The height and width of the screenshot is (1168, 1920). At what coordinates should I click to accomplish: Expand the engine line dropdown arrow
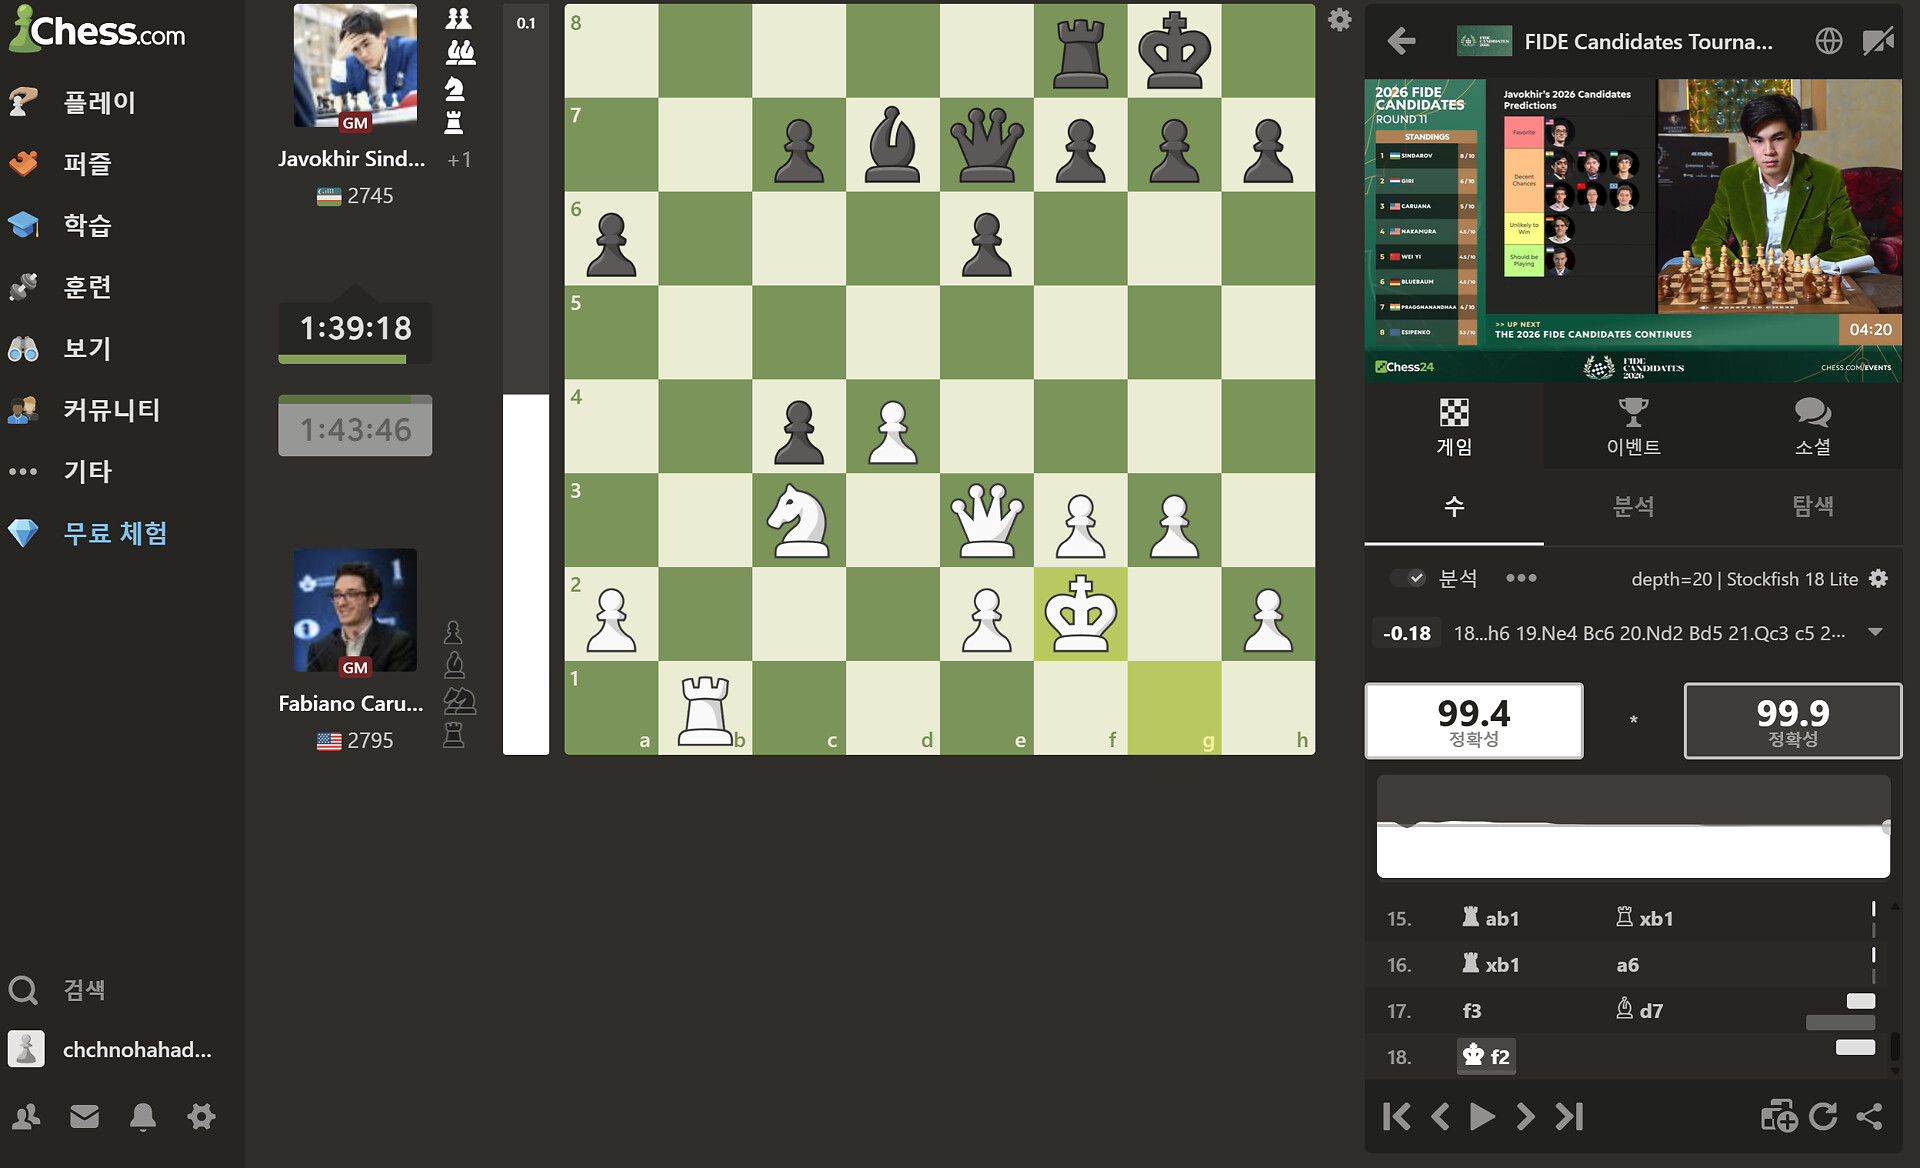[1875, 632]
